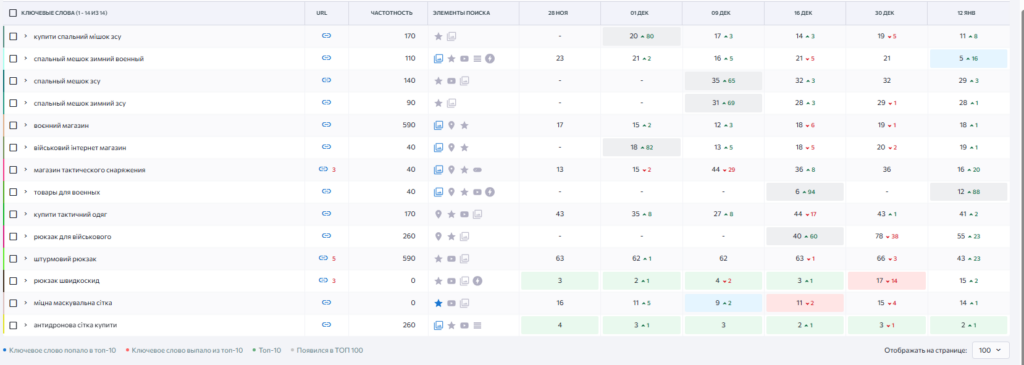Click video icon in "штурмовий рюкзак" row

click(451, 259)
